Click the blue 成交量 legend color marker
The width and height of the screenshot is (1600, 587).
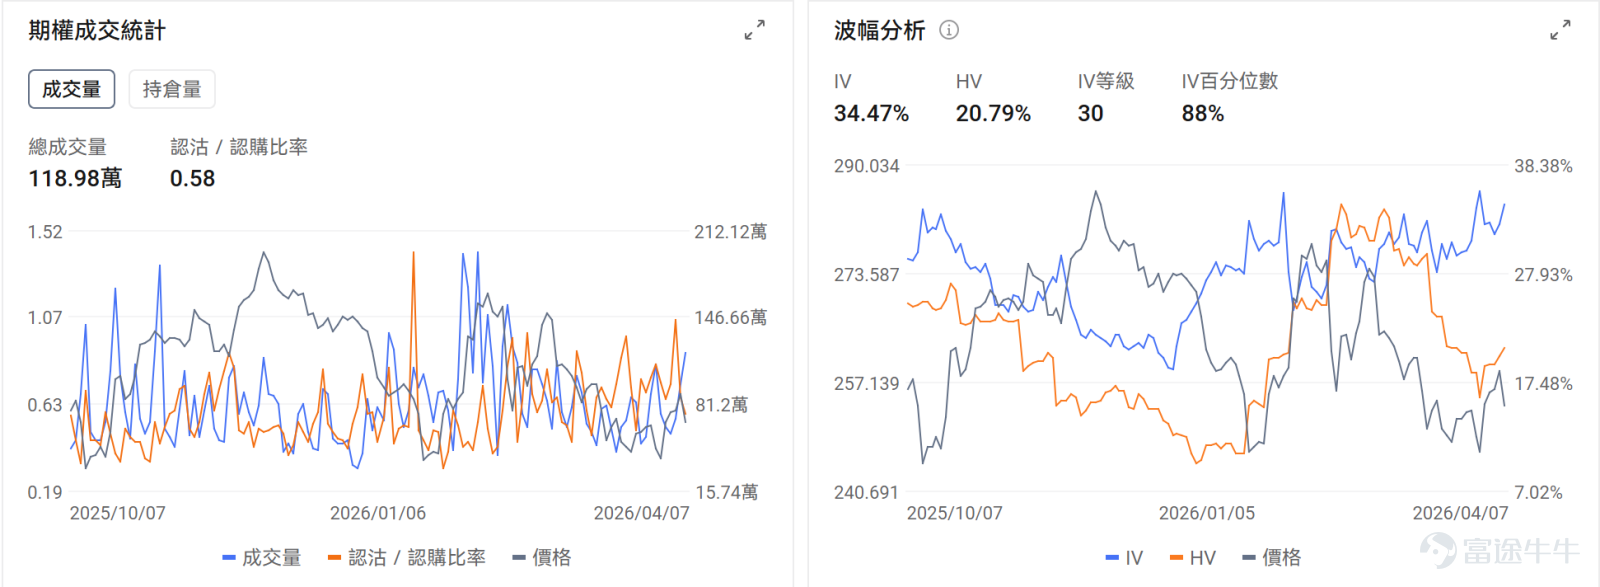229,558
